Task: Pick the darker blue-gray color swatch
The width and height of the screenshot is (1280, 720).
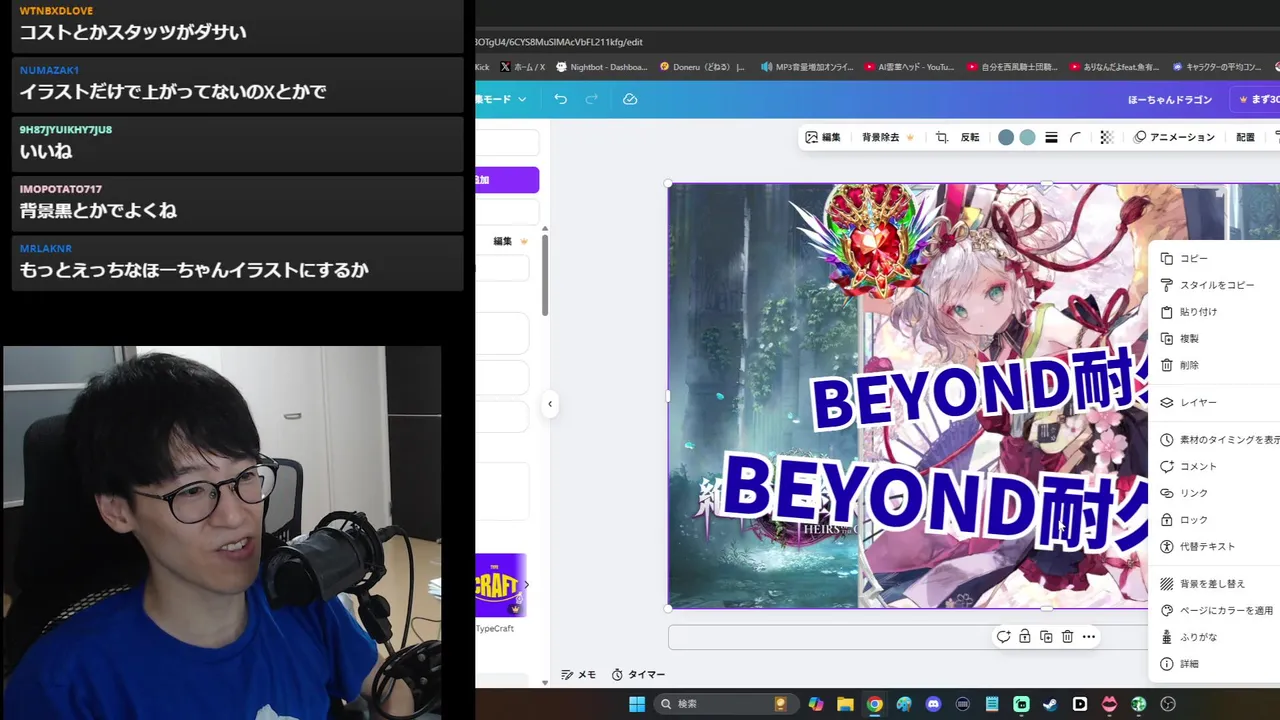Action: click(1006, 137)
